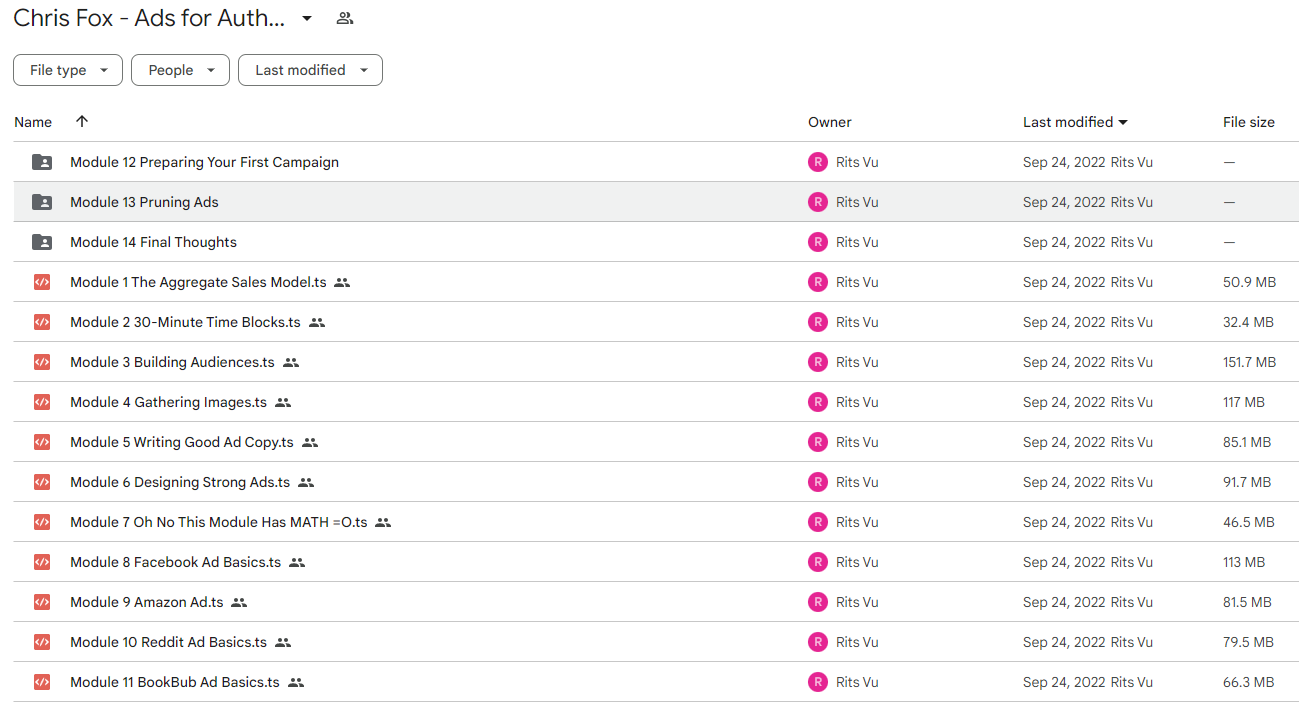Click the shared people icon beside the title
The height and width of the screenshot is (708, 1299).
[x=345, y=18]
